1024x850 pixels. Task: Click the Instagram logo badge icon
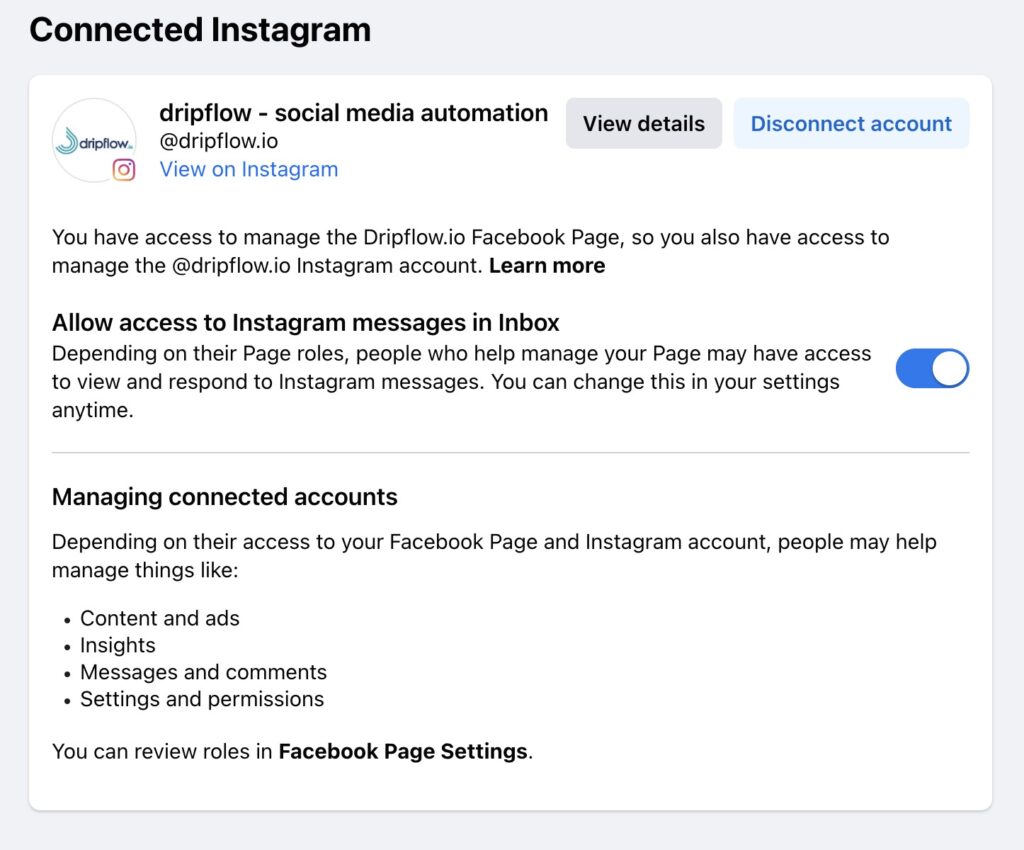[123, 170]
